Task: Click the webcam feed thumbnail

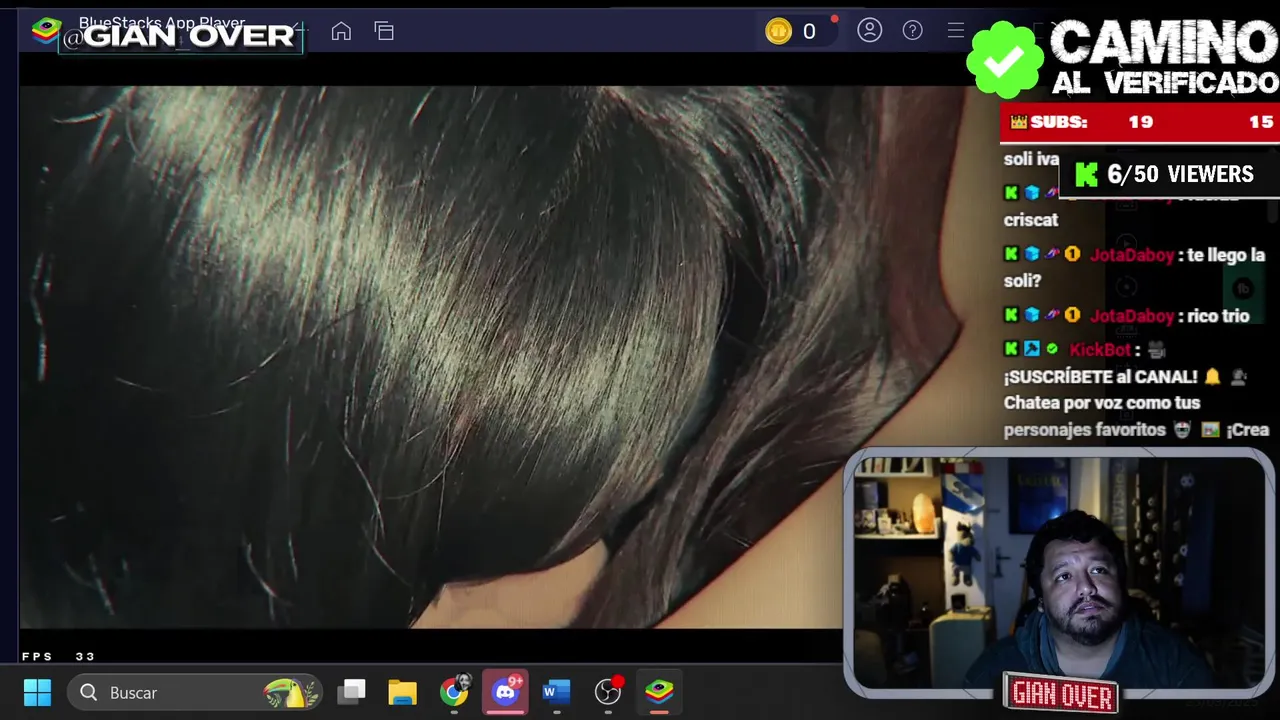Action: [x=1058, y=573]
